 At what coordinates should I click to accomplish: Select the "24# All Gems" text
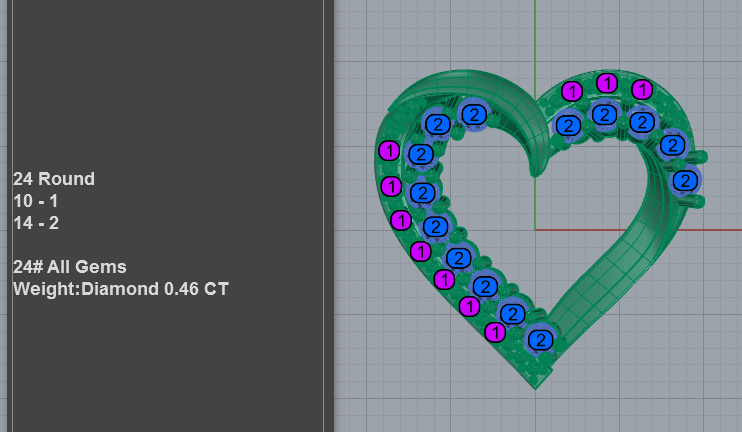click(x=70, y=267)
